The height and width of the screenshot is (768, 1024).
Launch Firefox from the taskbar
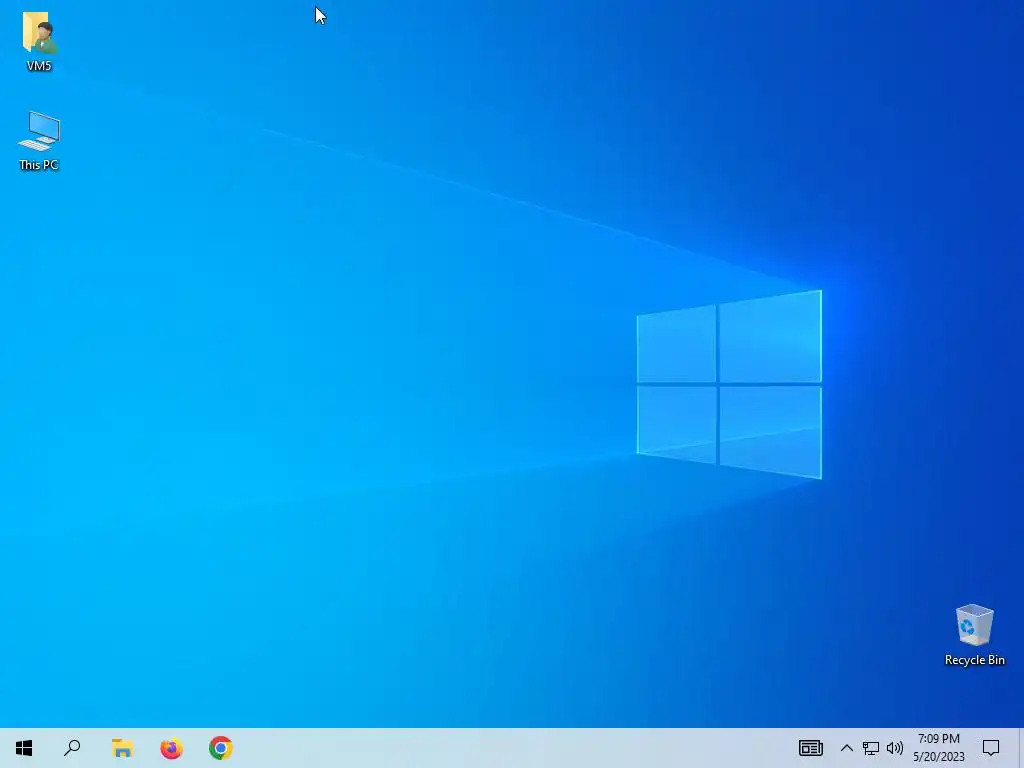(x=171, y=748)
